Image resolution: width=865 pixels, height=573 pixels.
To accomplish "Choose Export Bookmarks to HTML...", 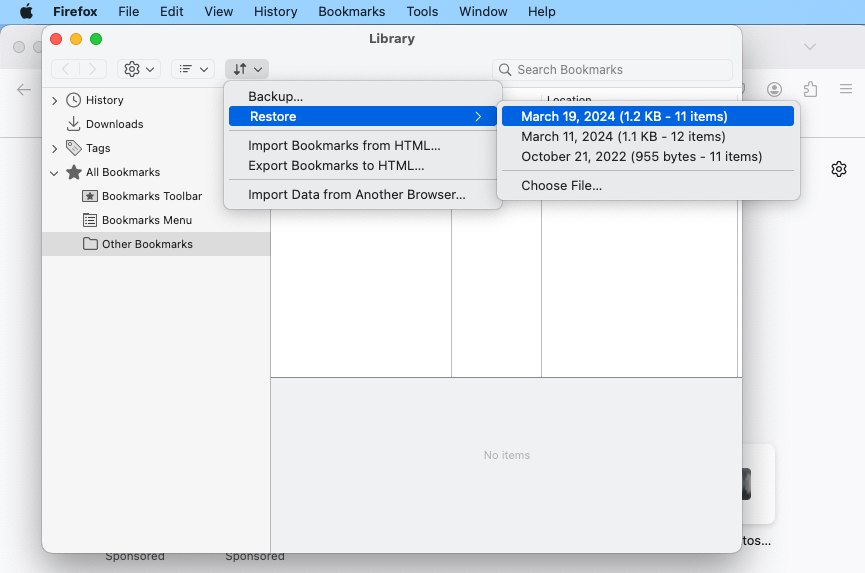I will pyautogui.click(x=363, y=165).
